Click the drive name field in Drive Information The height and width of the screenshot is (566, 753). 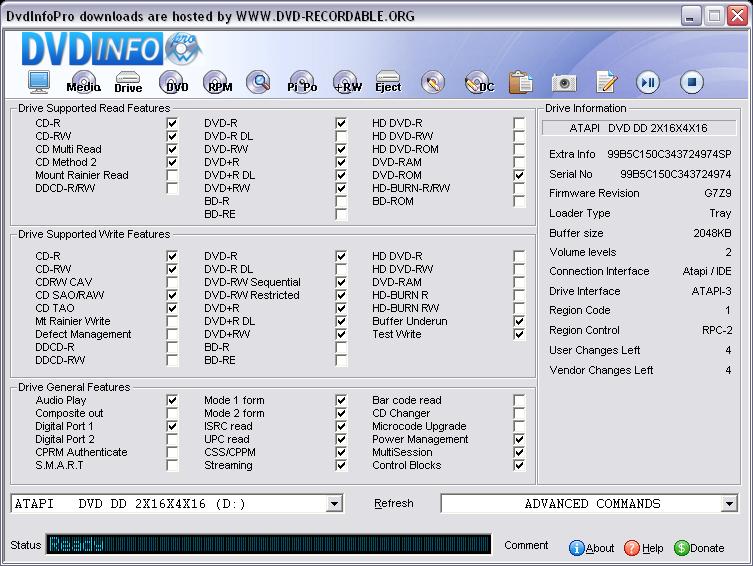click(x=639, y=128)
